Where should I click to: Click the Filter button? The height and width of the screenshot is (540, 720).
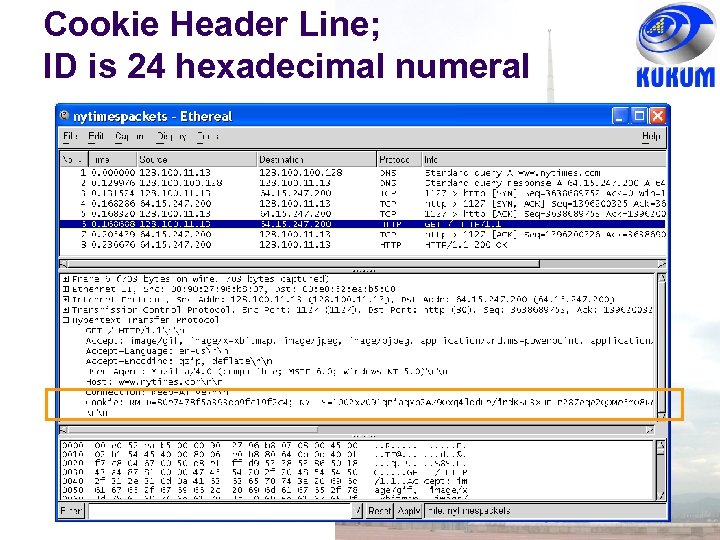click(72, 511)
